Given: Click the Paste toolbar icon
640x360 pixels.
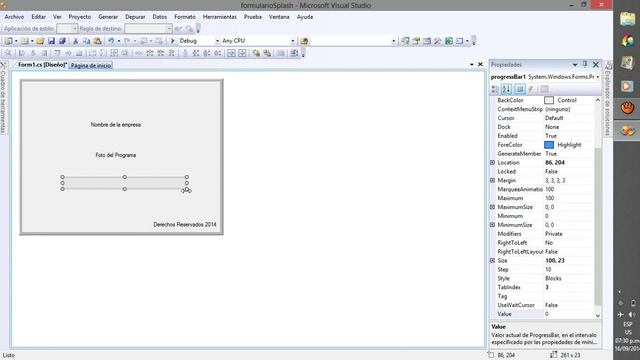Looking at the screenshot, I should click(x=98, y=41).
